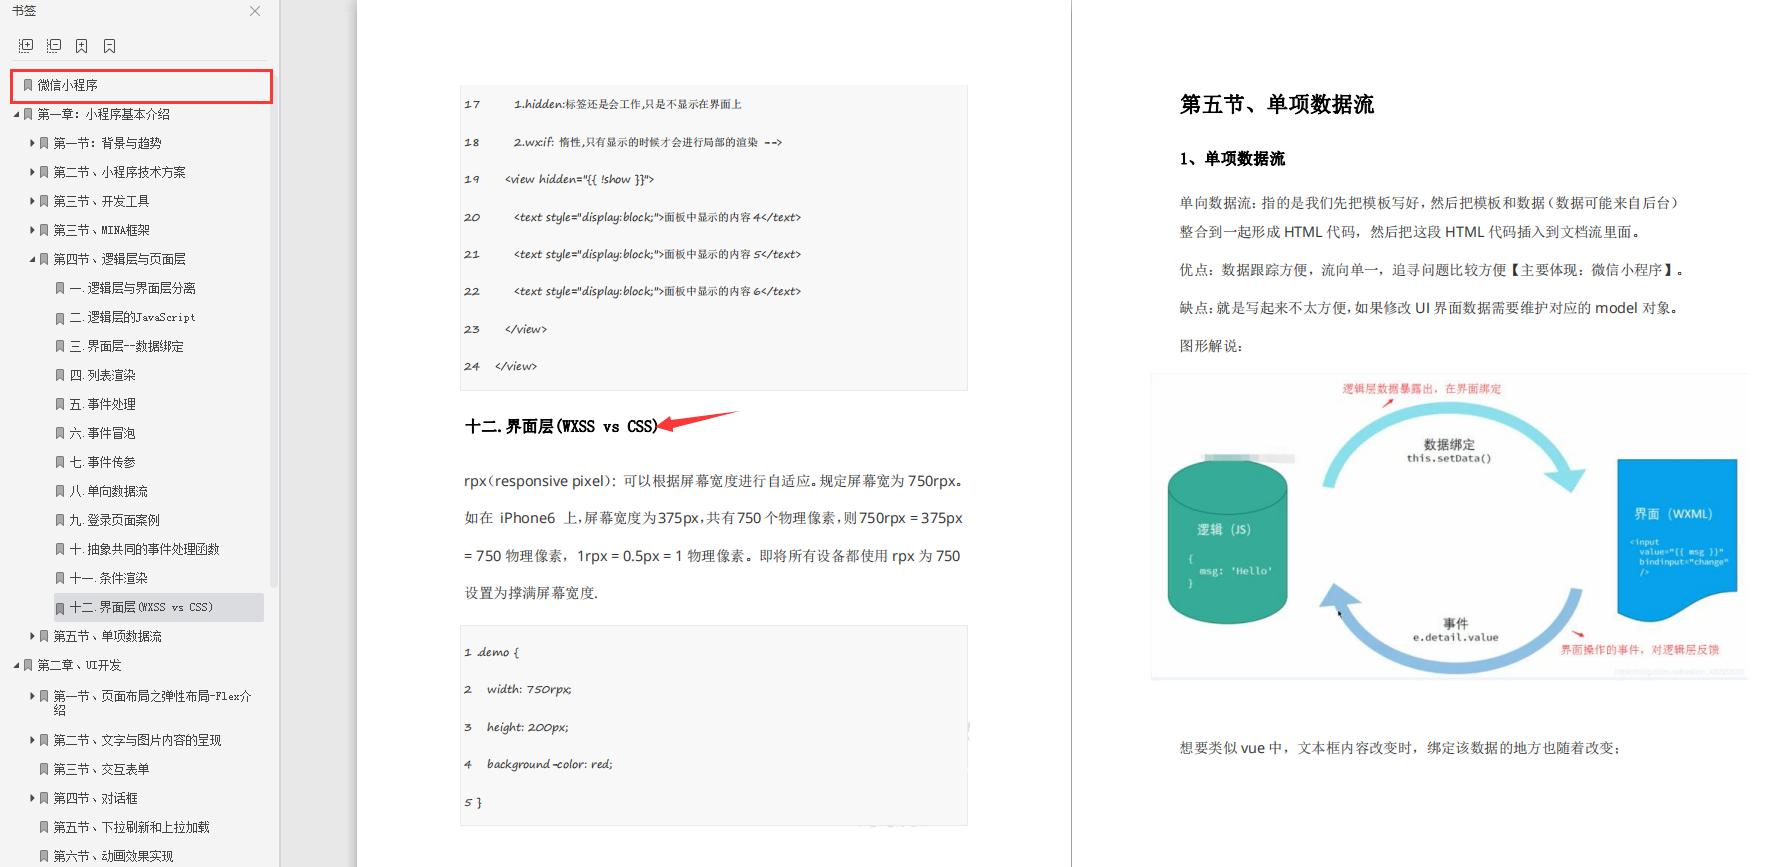Screen dimensions: 1782x867
Task: Click heading 第五节、单项数据流 on right page
Action: [x=1277, y=105]
